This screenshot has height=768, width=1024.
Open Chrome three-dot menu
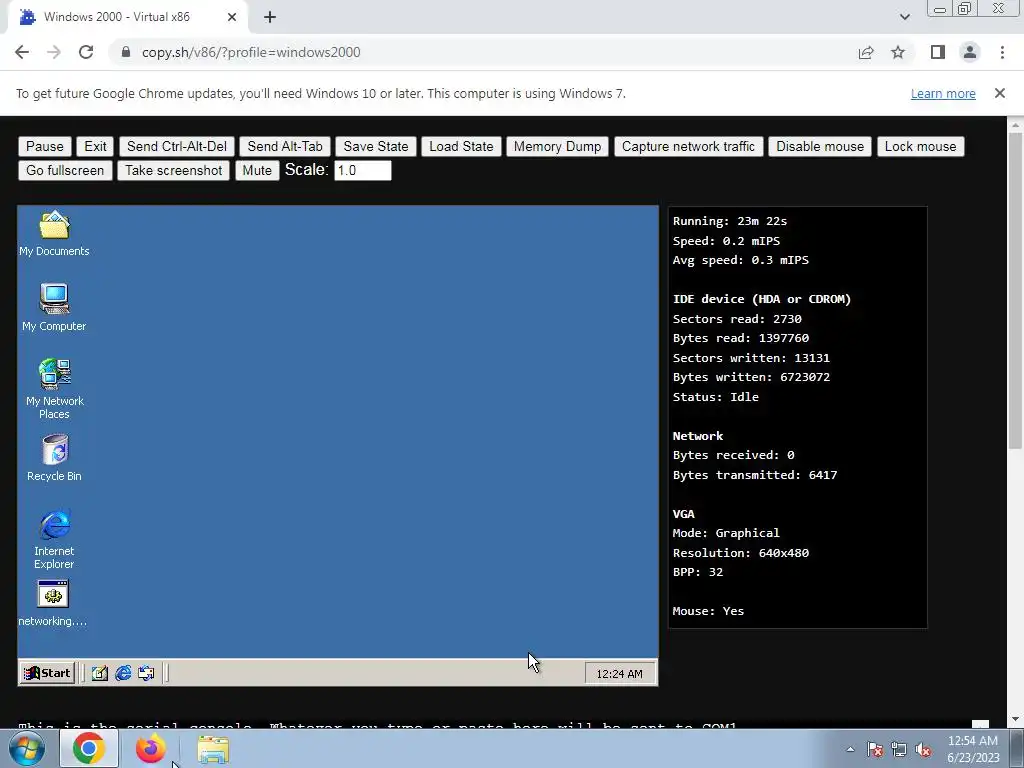(1002, 52)
